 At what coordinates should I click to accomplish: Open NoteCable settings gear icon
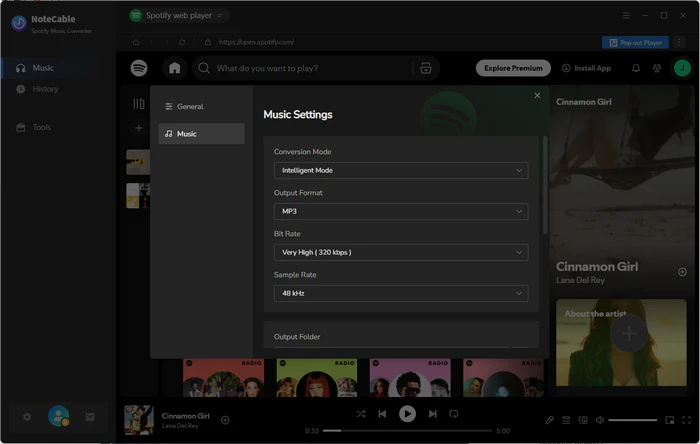pos(27,417)
